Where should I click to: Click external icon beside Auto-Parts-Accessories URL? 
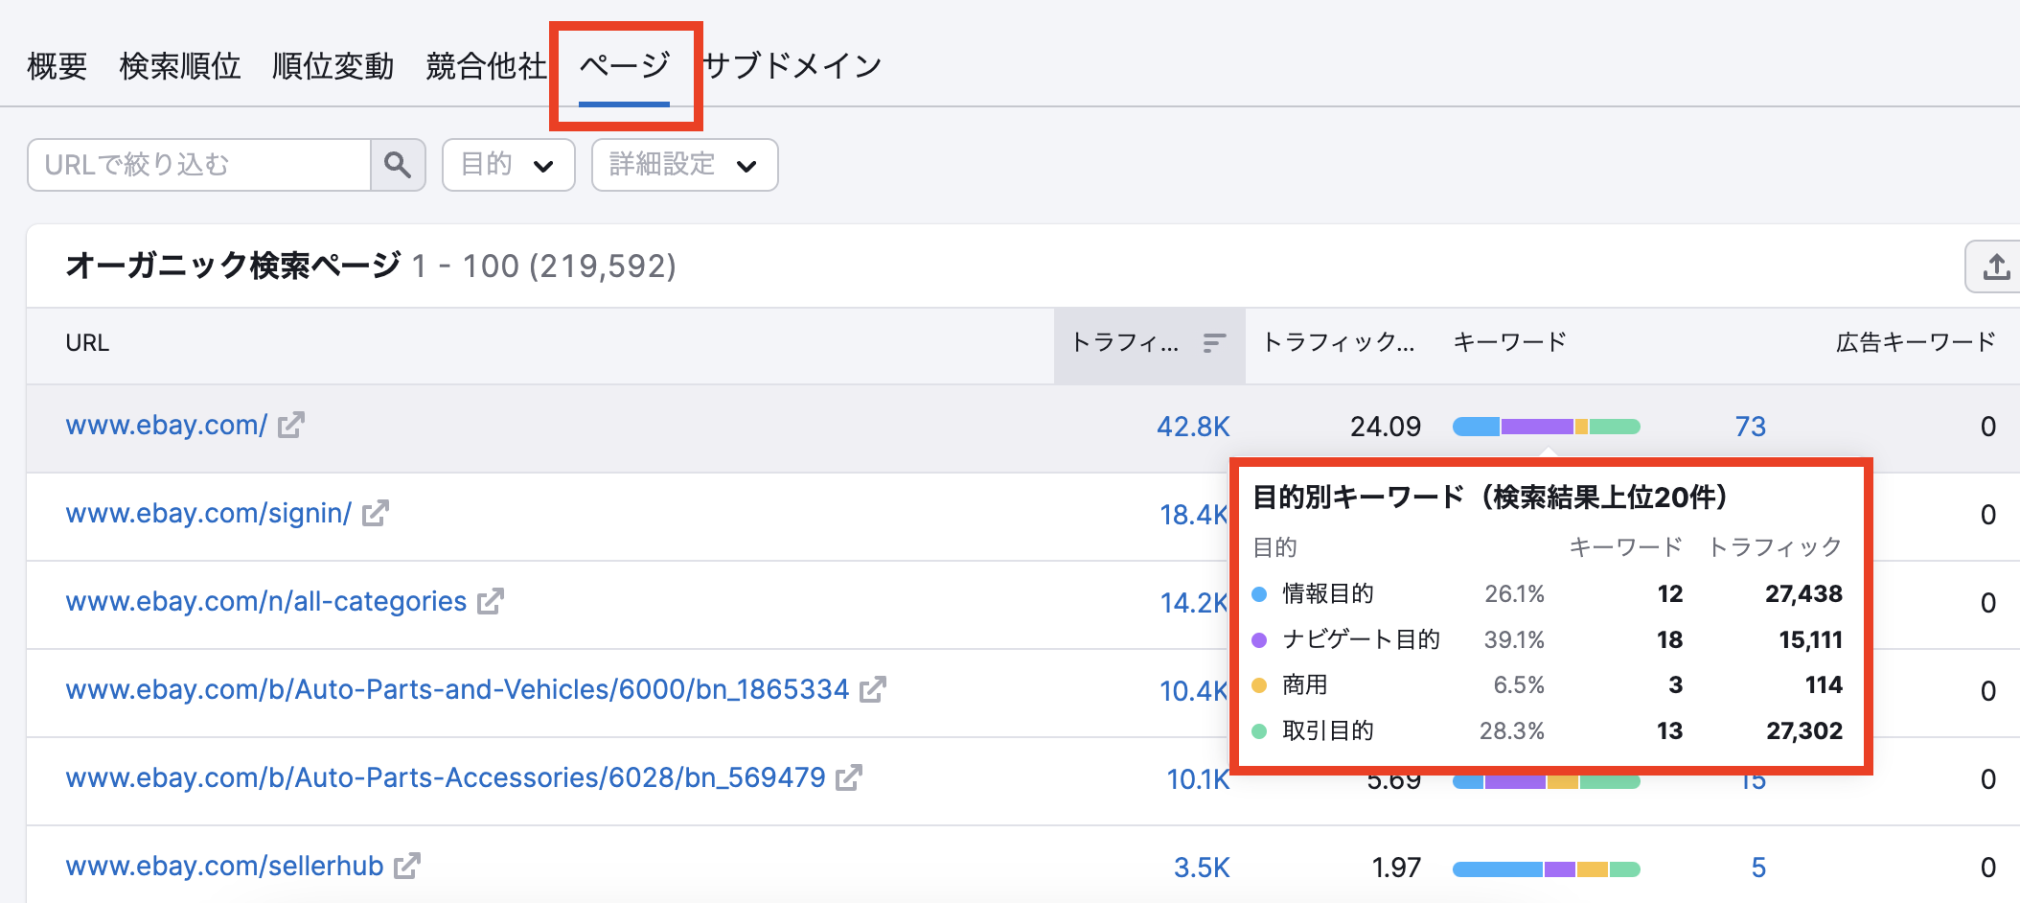pos(849,777)
